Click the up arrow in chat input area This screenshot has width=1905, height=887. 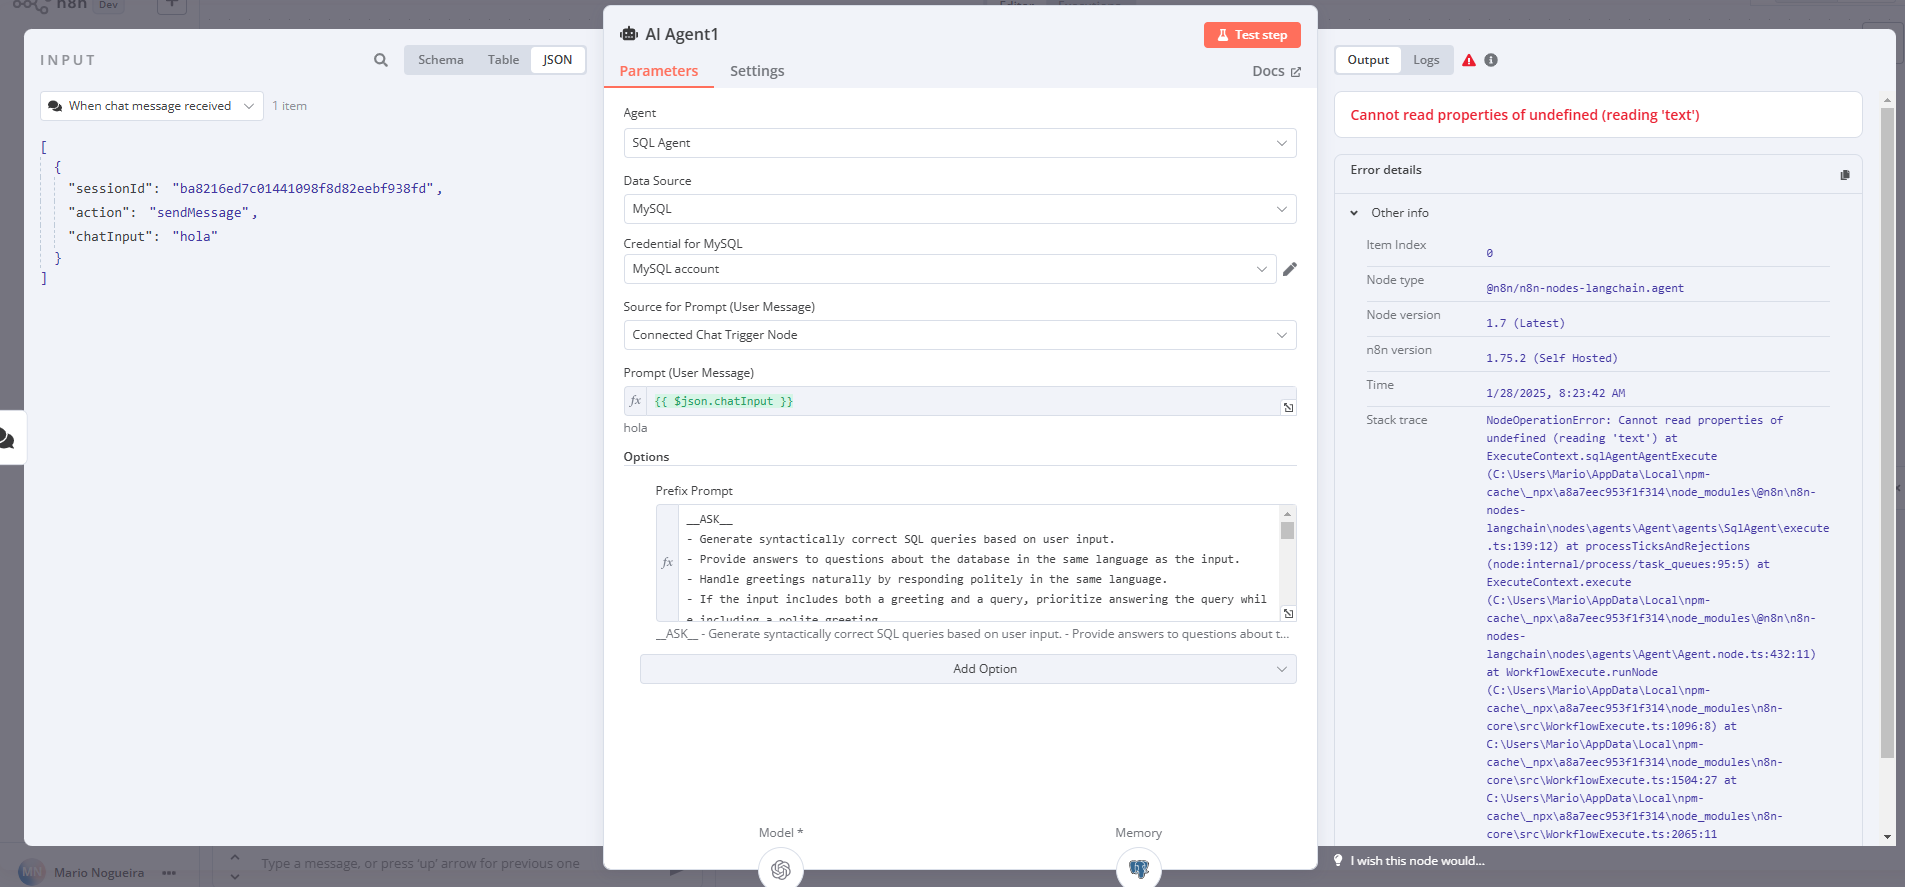(235, 857)
